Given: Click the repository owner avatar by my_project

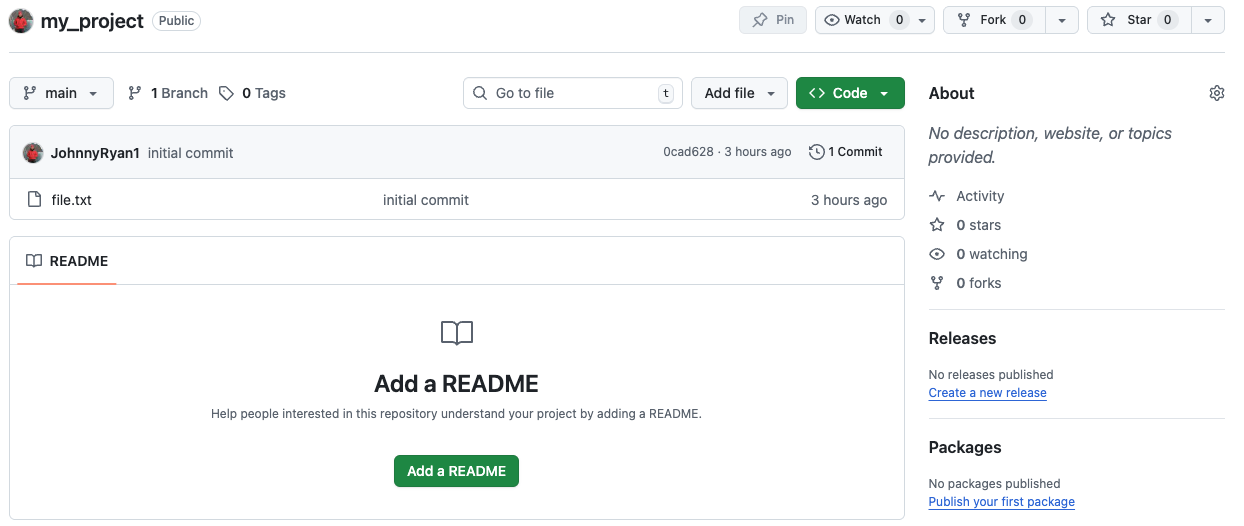Looking at the screenshot, I should point(21,20).
